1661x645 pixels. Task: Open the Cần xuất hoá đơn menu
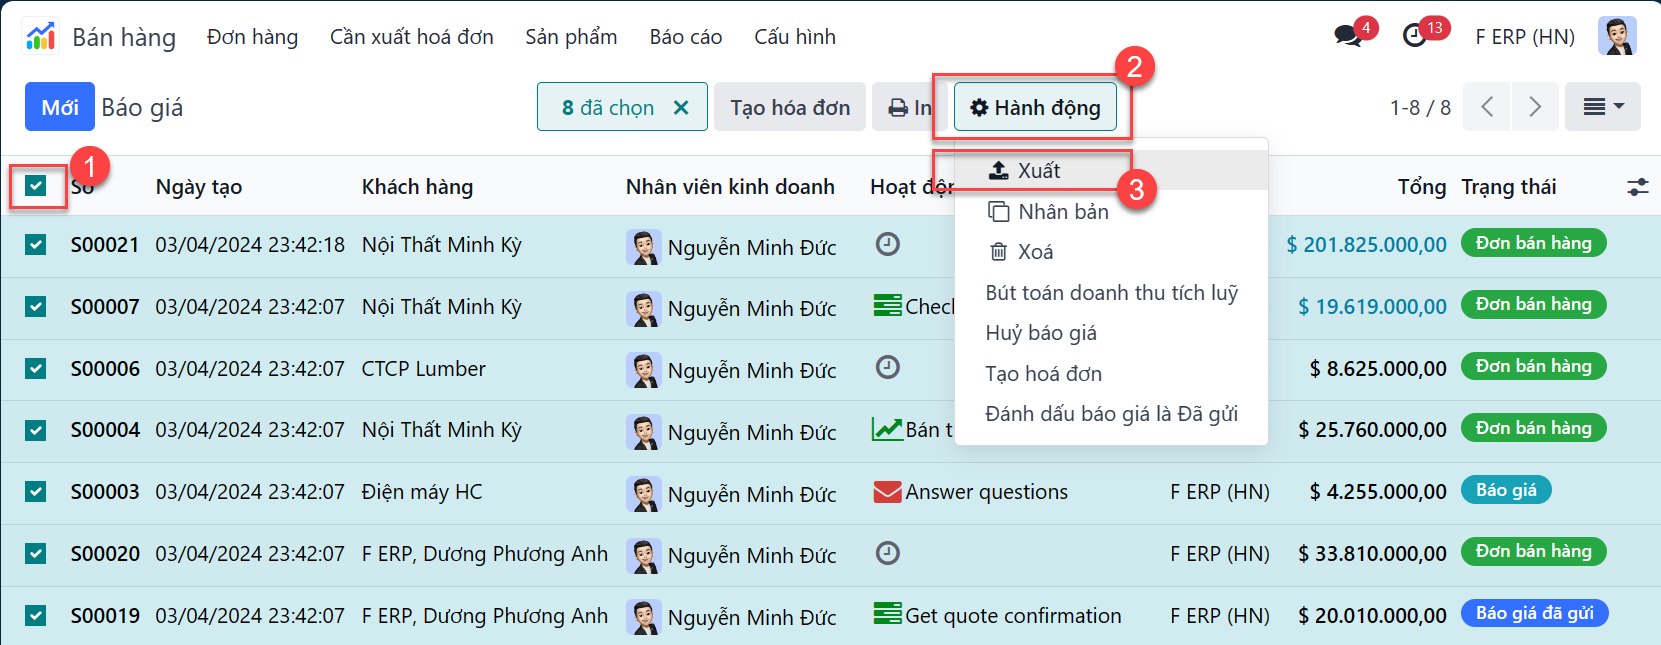coord(412,37)
